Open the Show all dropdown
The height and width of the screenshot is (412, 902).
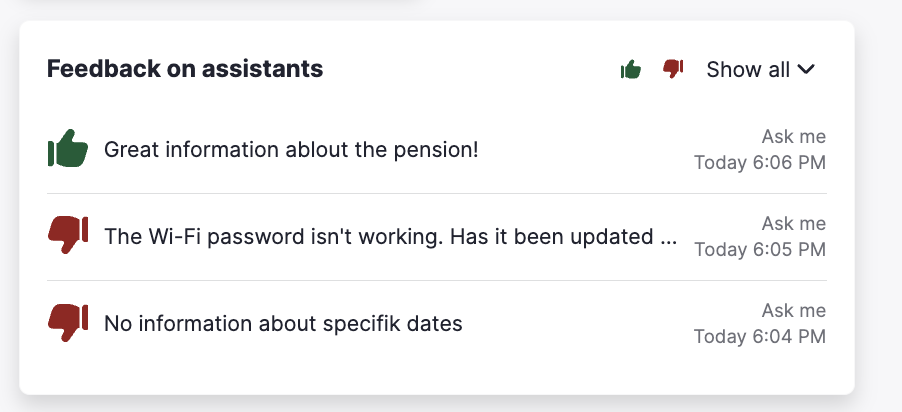pyautogui.click(x=760, y=70)
